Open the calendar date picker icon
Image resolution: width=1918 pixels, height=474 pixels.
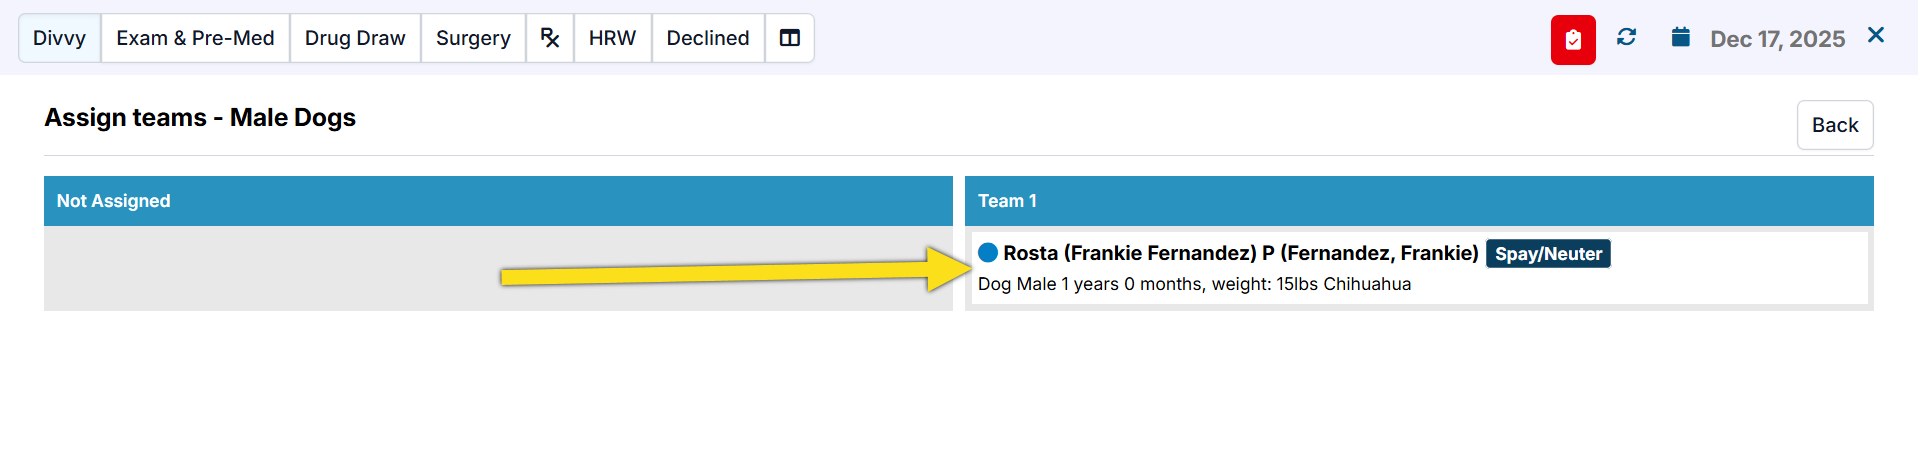1681,37
